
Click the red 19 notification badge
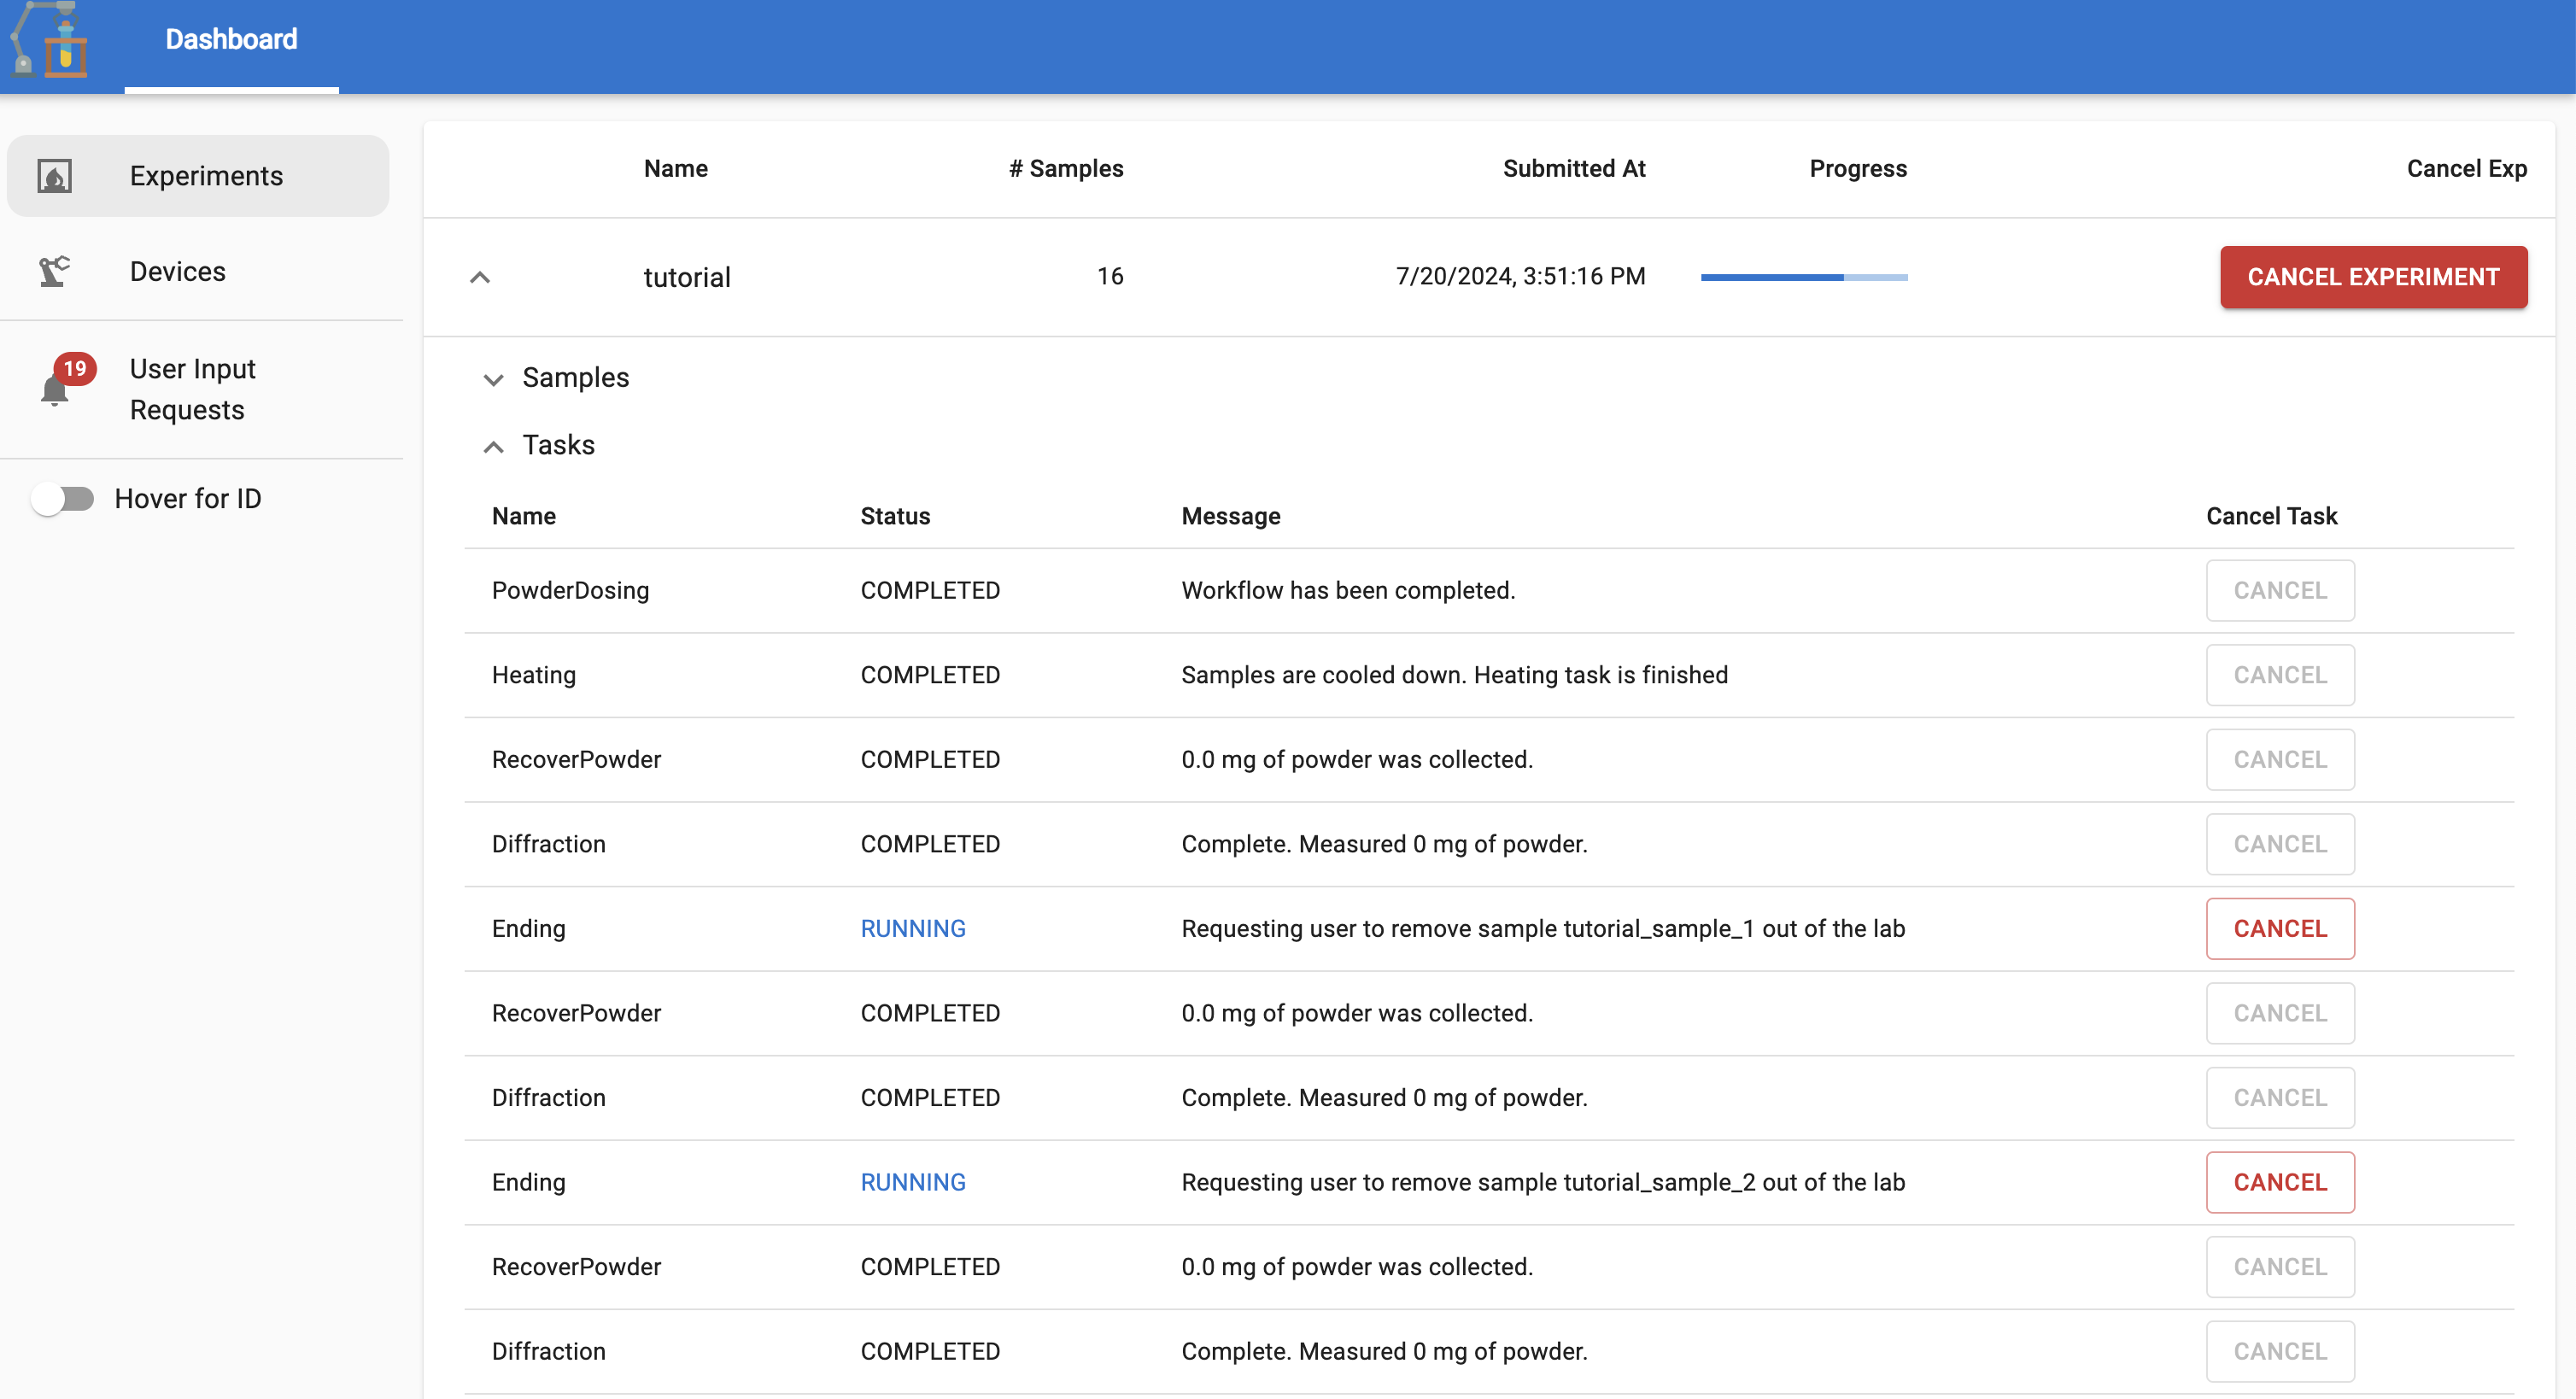(x=75, y=368)
